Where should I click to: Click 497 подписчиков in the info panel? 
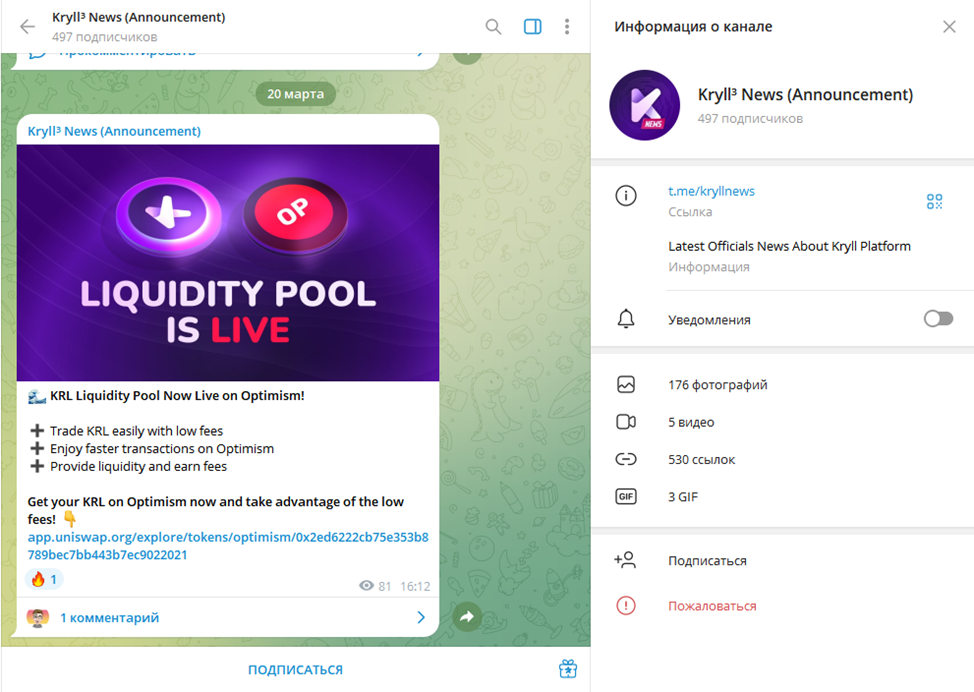pos(750,118)
